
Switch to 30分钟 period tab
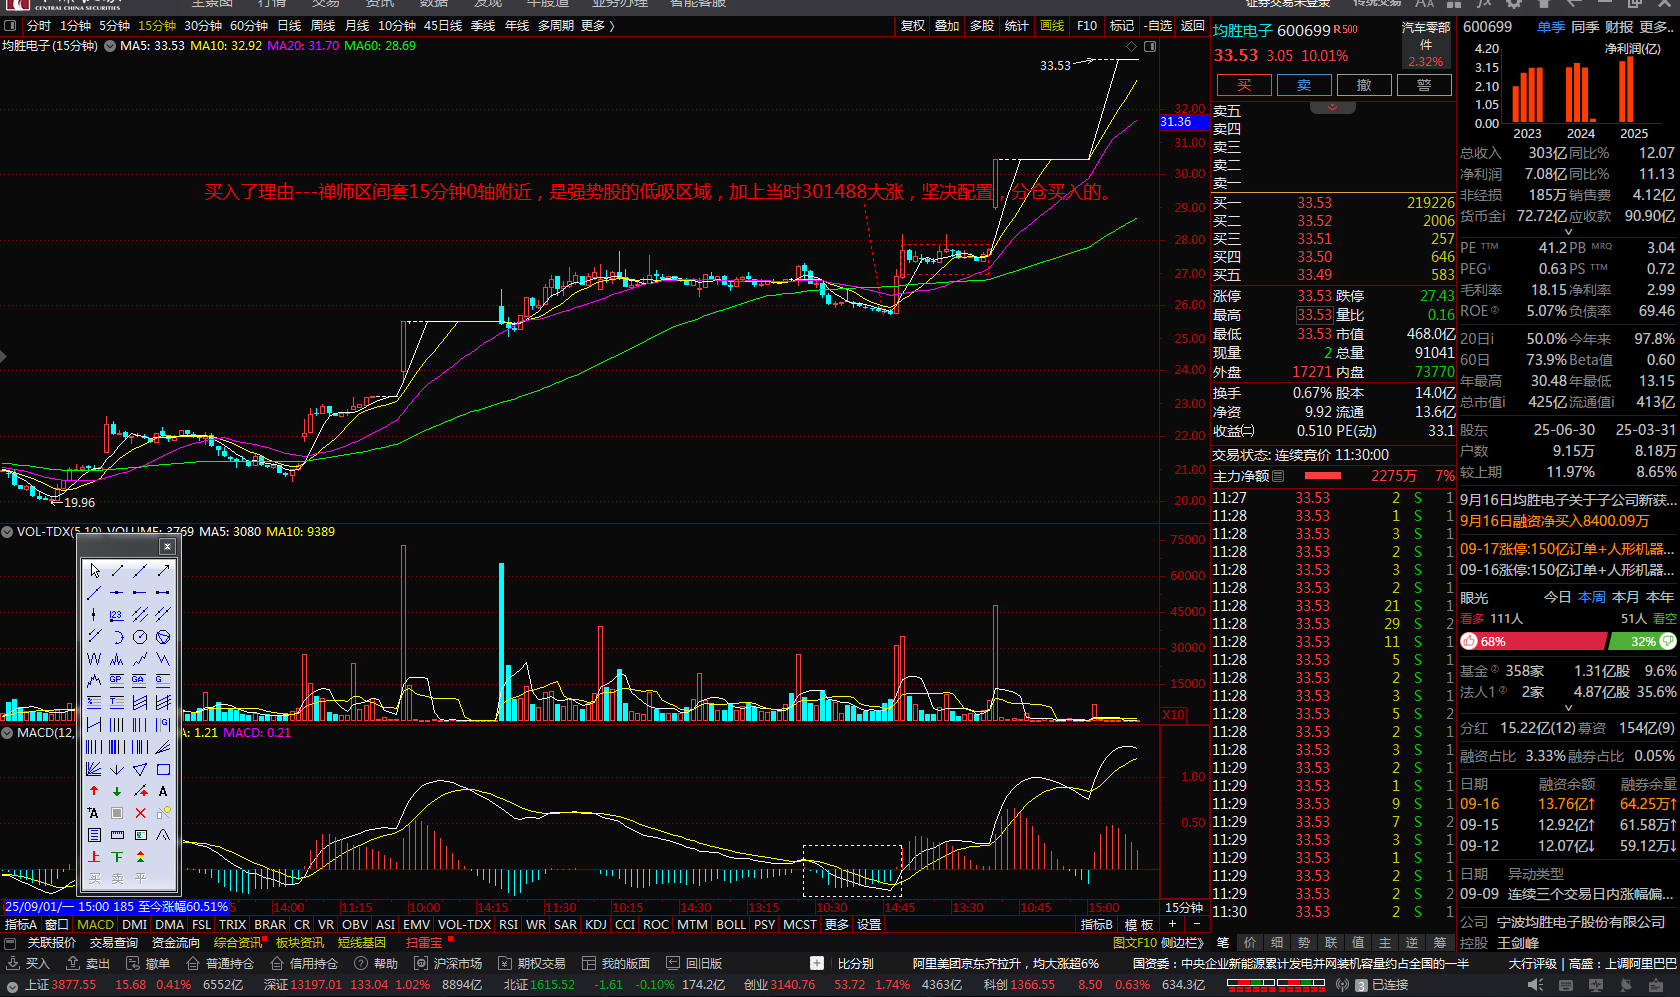click(x=203, y=26)
